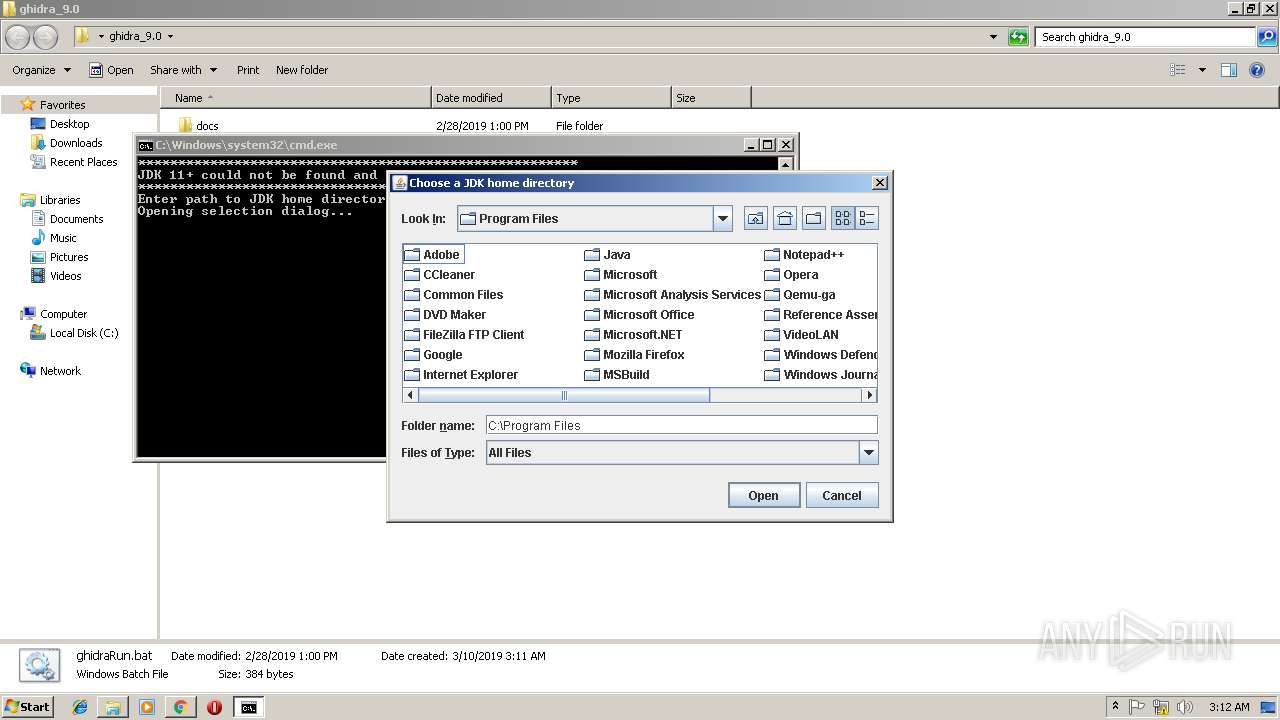Open Videos library

click(56, 276)
